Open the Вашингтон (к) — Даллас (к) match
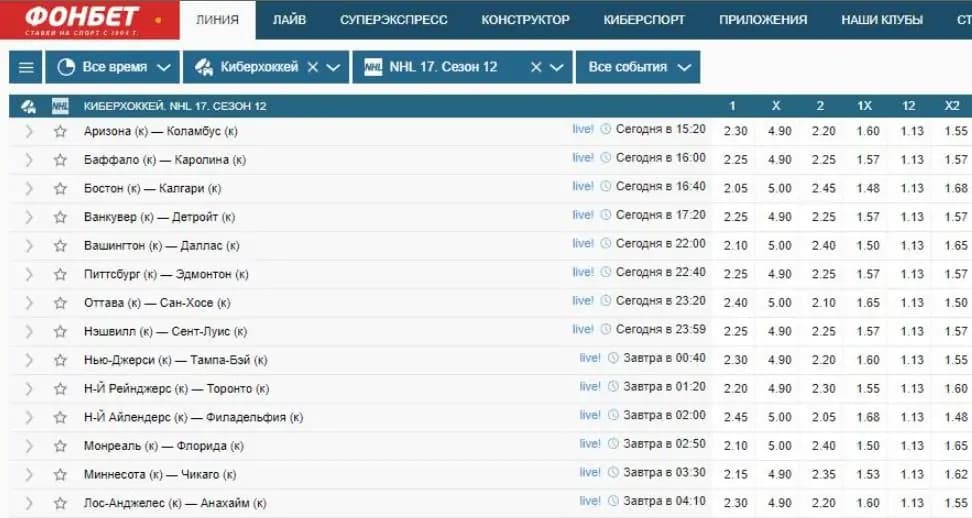 (162, 245)
